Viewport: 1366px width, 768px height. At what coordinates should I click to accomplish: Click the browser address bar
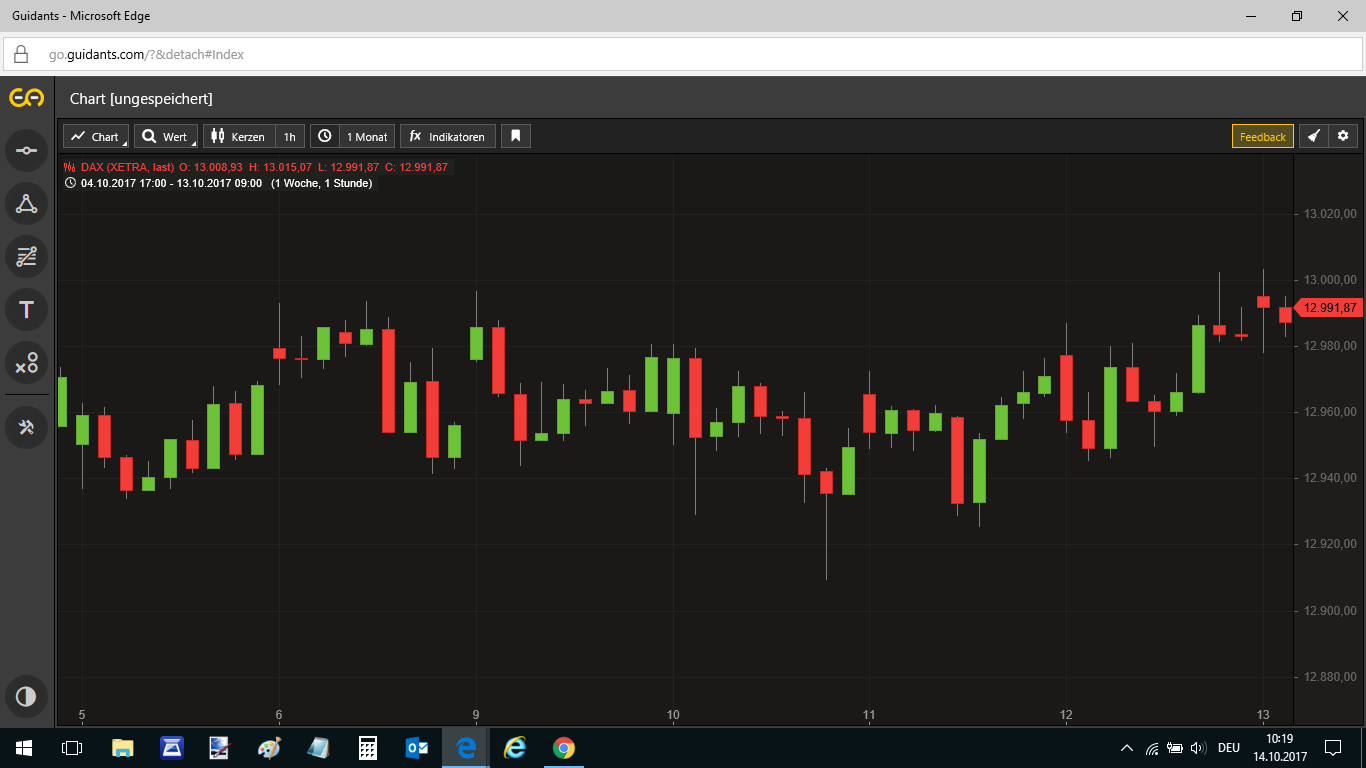(x=682, y=54)
